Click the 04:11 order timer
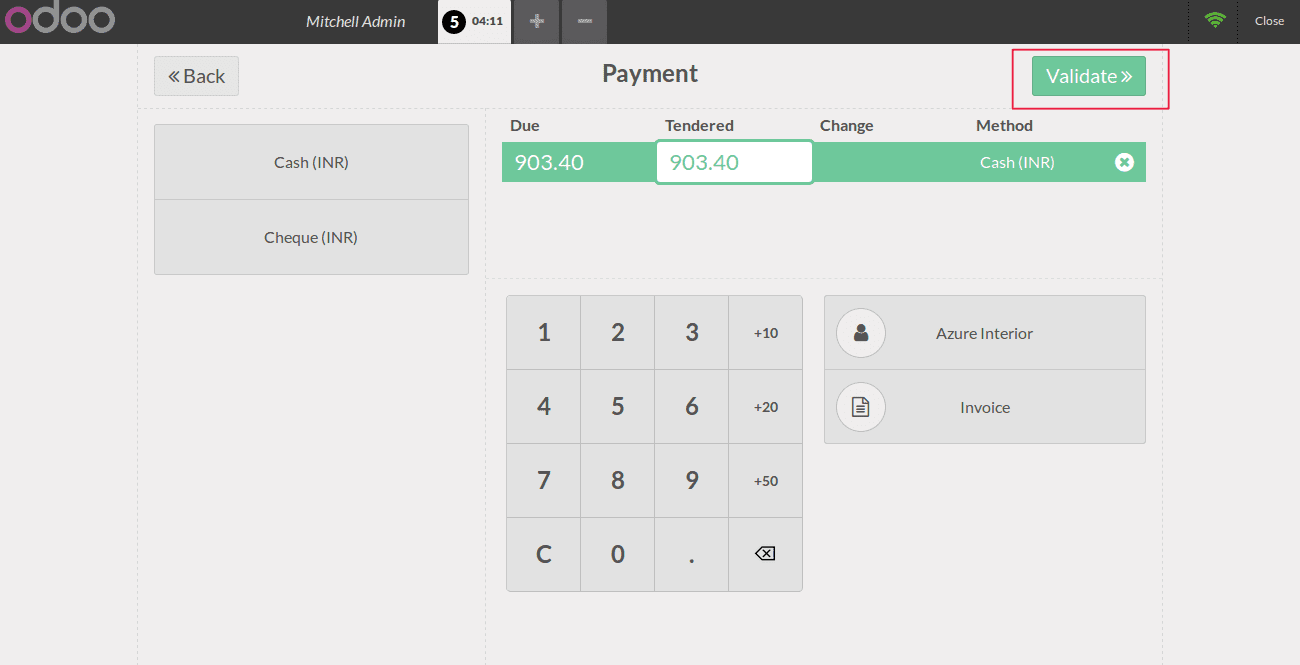Viewport: 1300px width, 665px height. [487, 21]
